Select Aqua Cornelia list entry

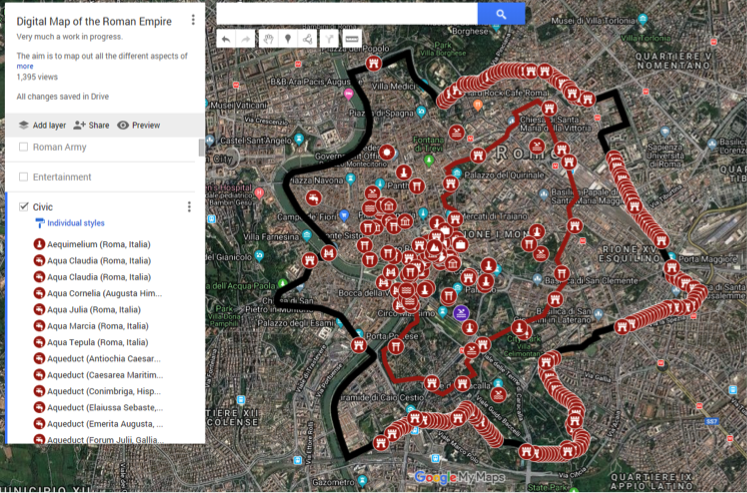pyautogui.click(x=104, y=293)
